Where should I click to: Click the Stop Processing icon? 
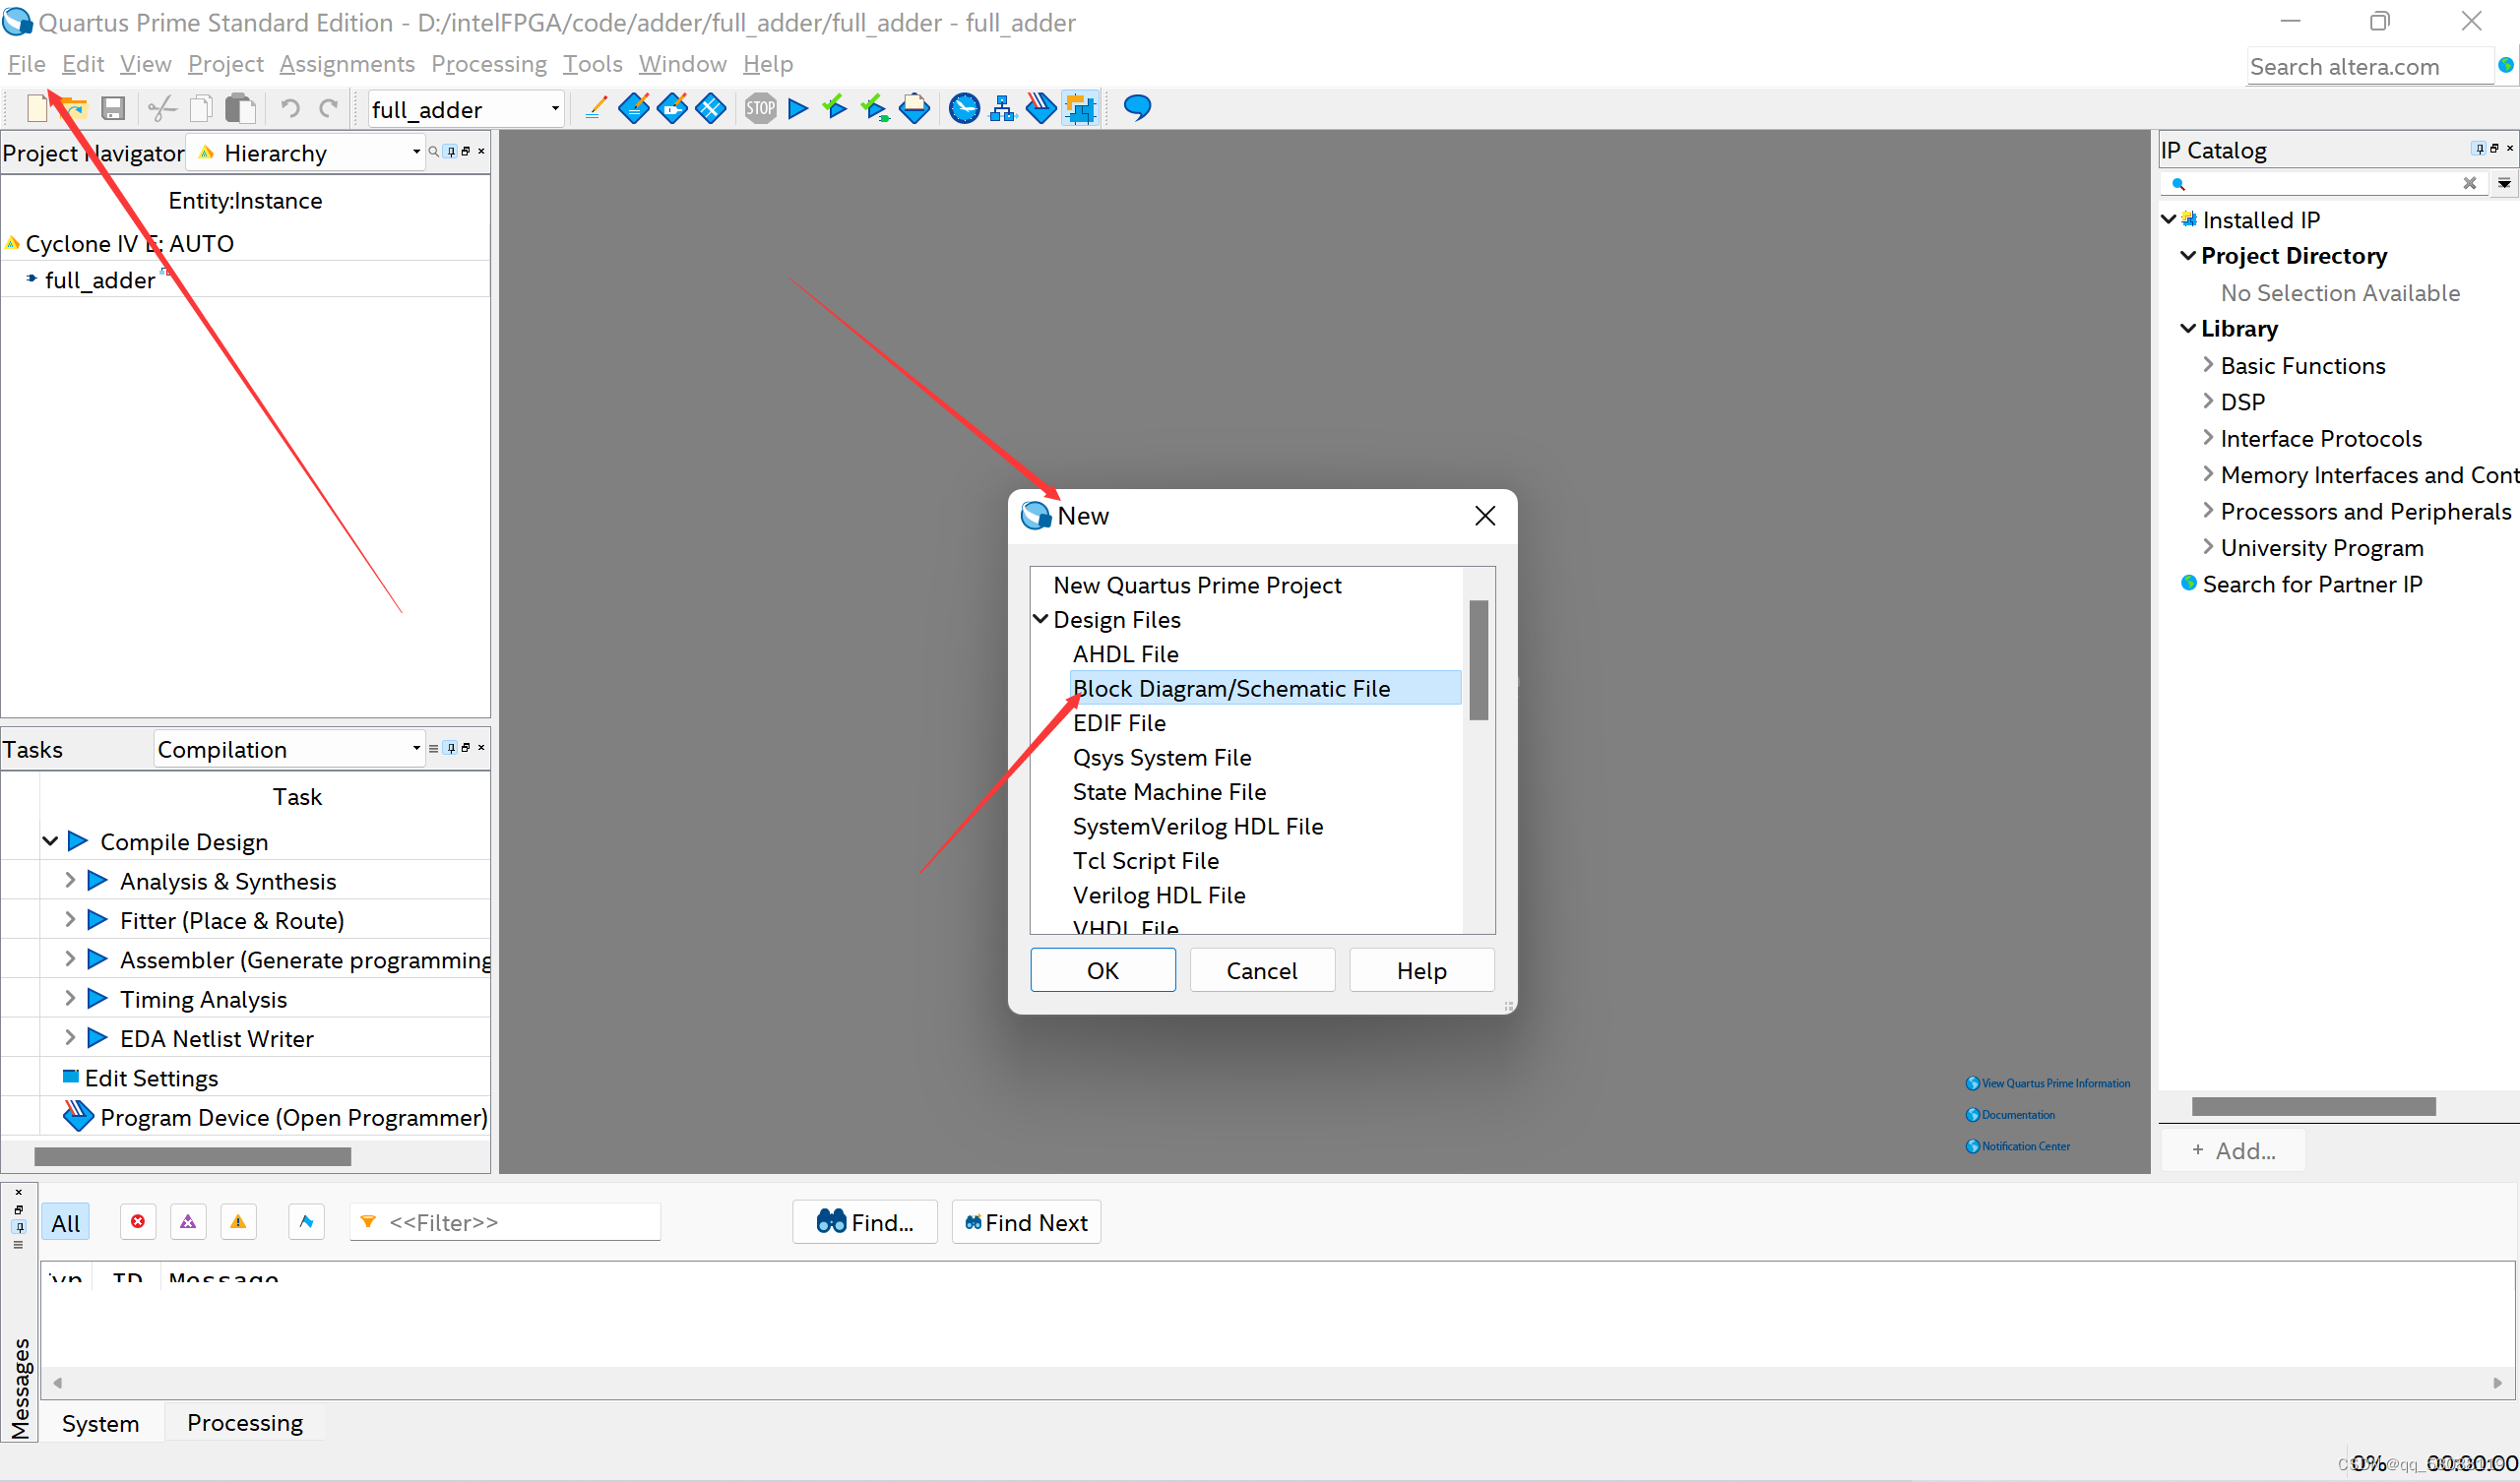[760, 108]
